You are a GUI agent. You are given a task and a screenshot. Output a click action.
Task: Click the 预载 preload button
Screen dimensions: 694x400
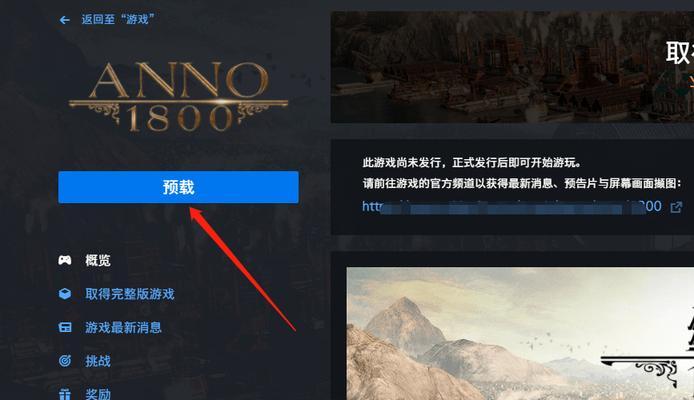coord(178,187)
